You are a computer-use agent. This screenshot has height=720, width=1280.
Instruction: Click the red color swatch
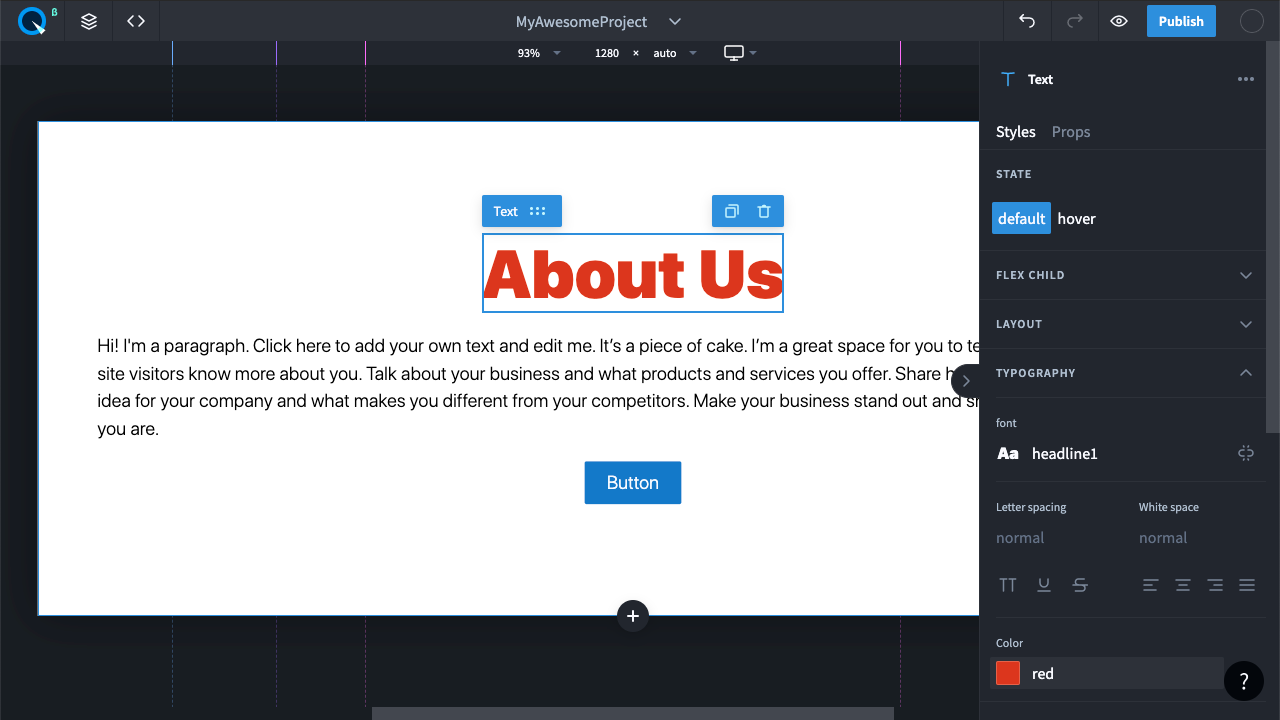pos(1008,673)
